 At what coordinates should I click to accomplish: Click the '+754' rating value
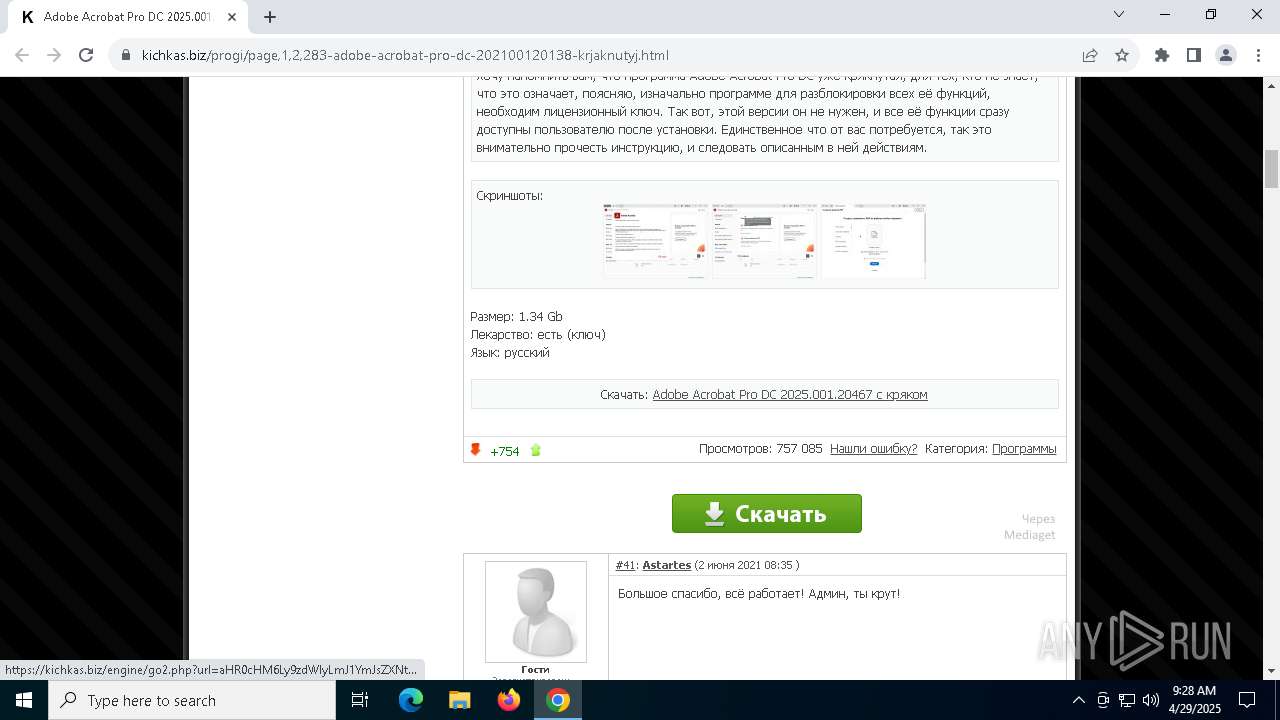coord(505,451)
